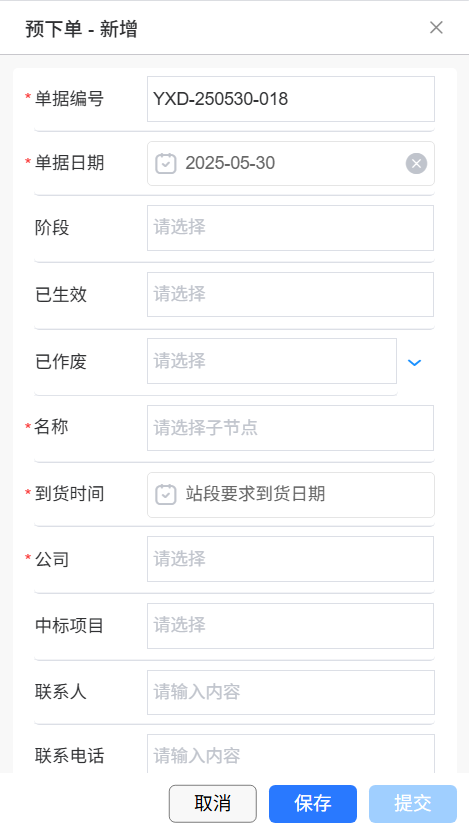Image resolution: width=469 pixels, height=834 pixels.
Task: Clear the 单据日期 date value
Action: coord(416,163)
